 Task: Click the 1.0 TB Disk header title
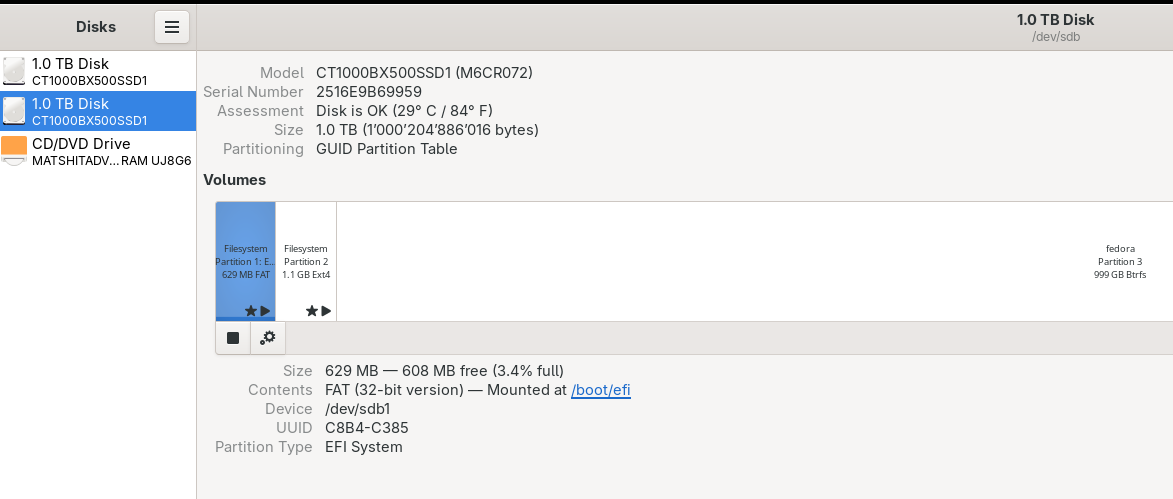tap(1055, 20)
